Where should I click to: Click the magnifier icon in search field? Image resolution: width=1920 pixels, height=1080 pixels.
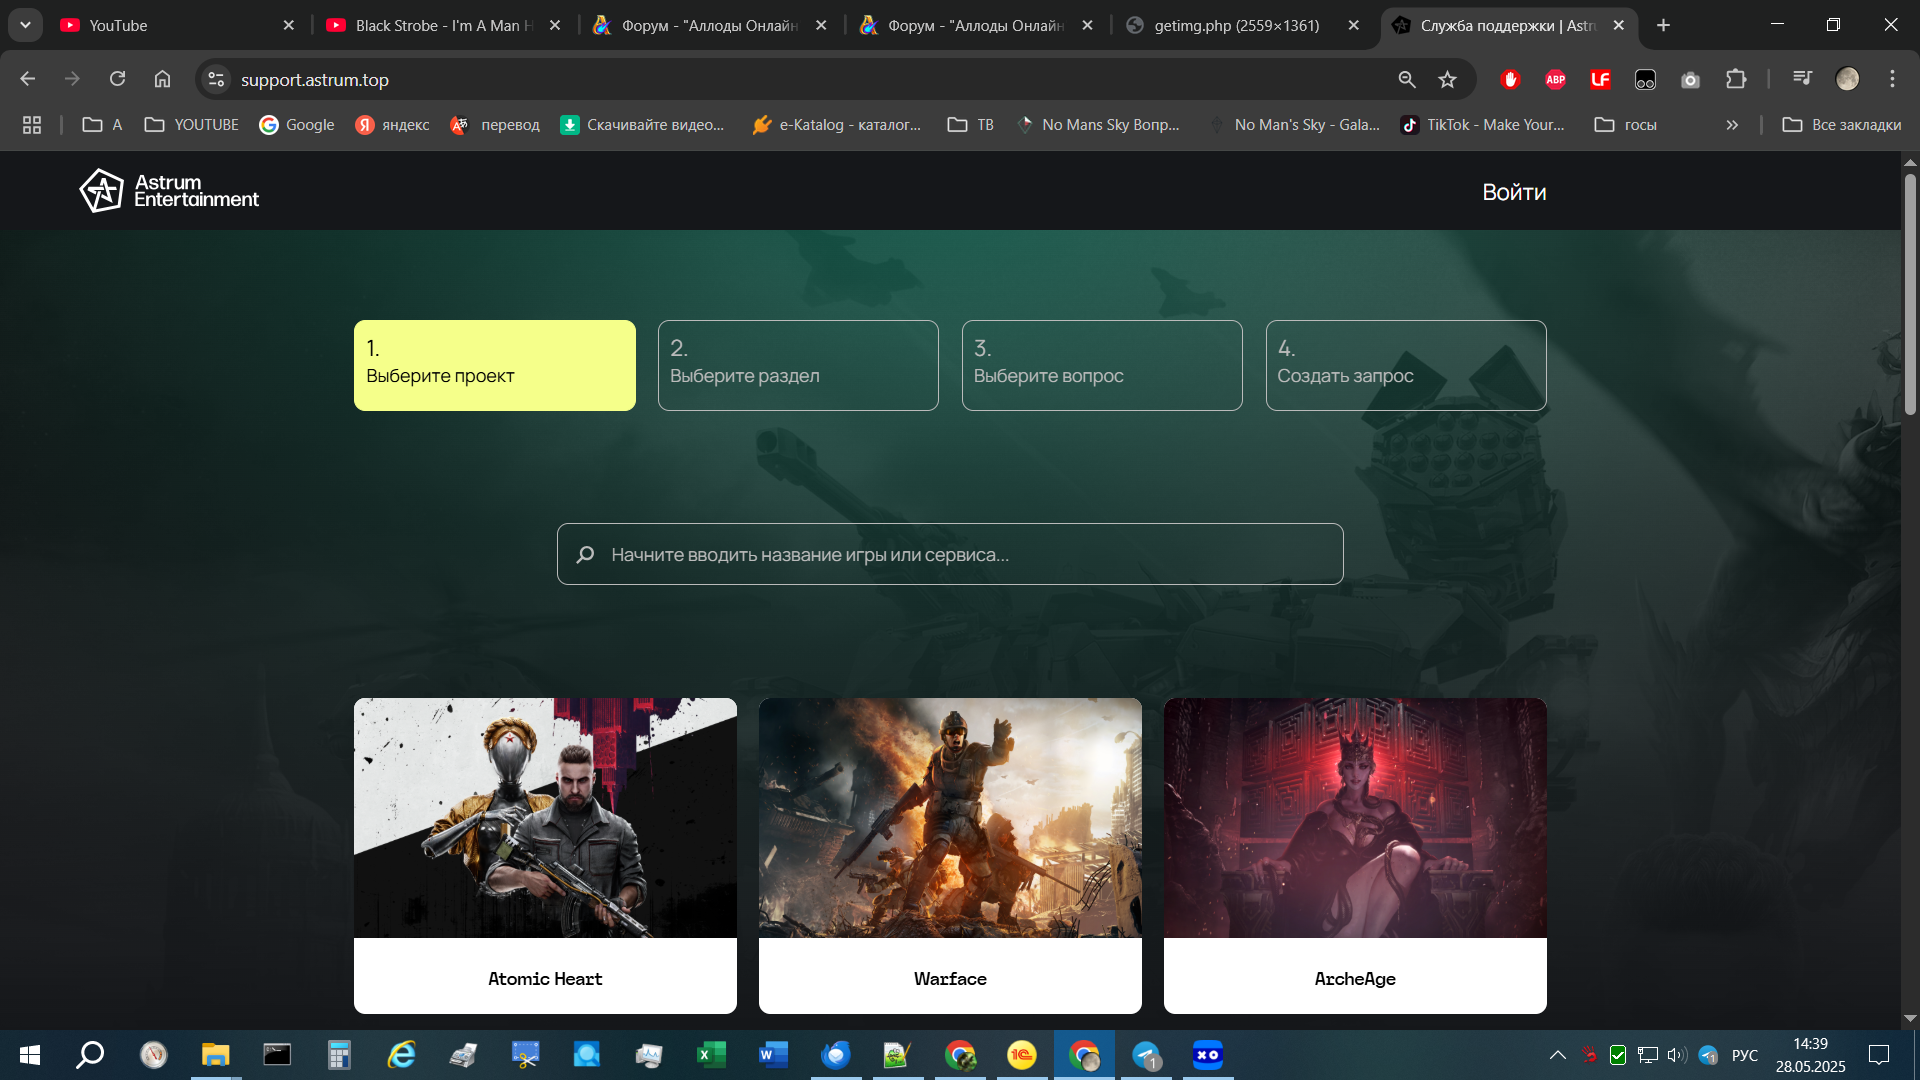(x=586, y=554)
